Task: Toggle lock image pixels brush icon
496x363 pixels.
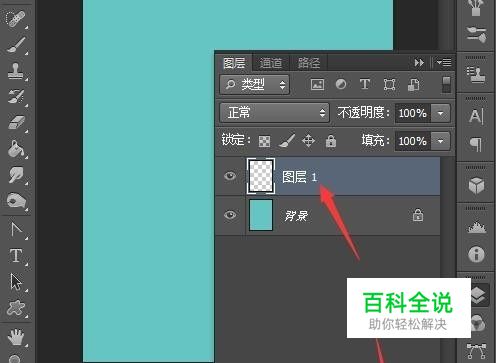Action: tap(287, 141)
